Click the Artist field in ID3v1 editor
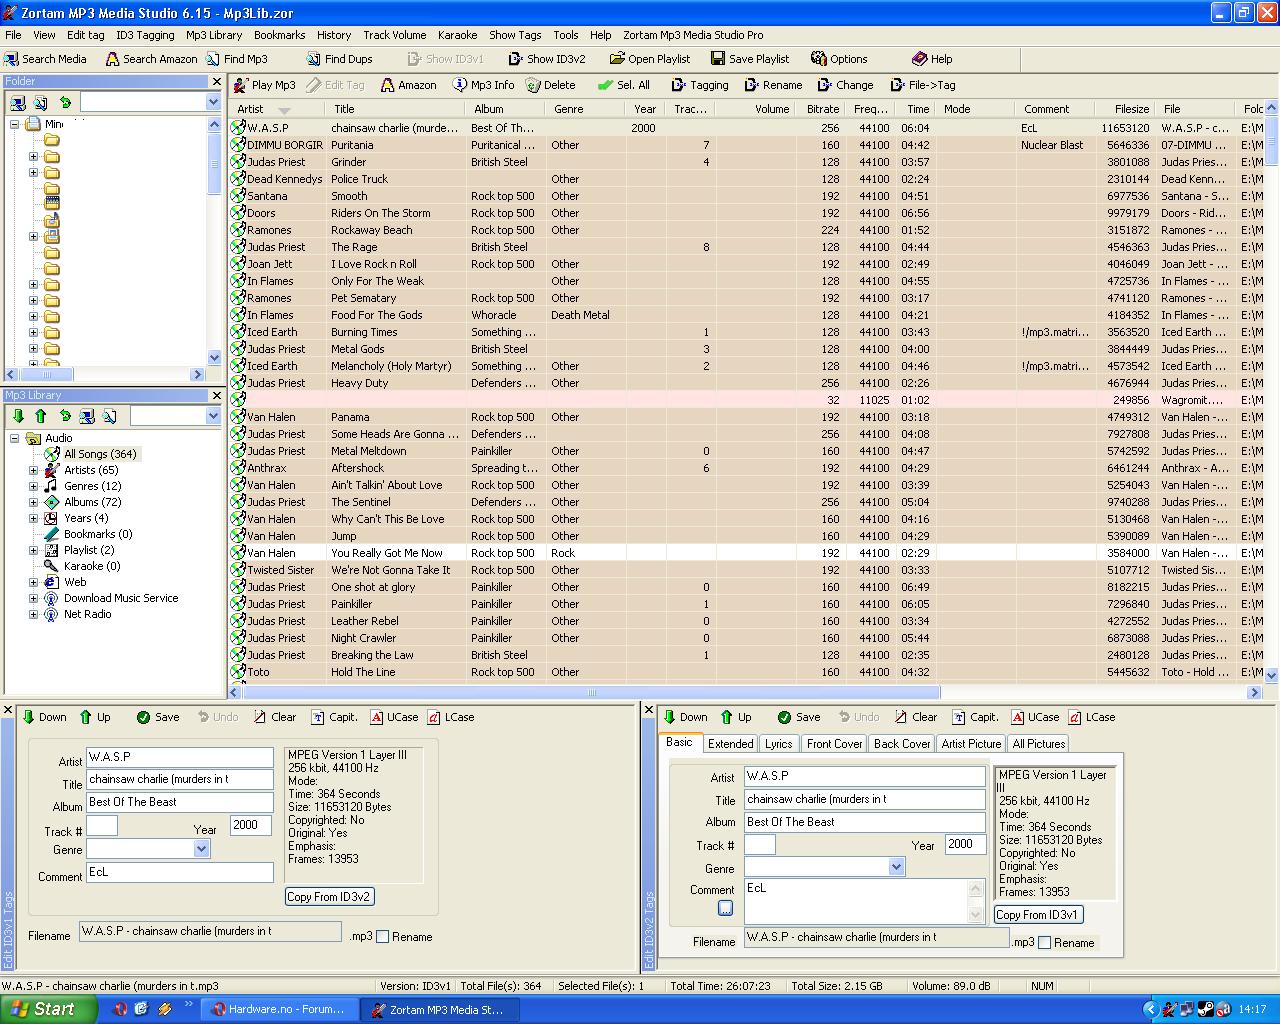1280x1024 pixels. coord(179,757)
